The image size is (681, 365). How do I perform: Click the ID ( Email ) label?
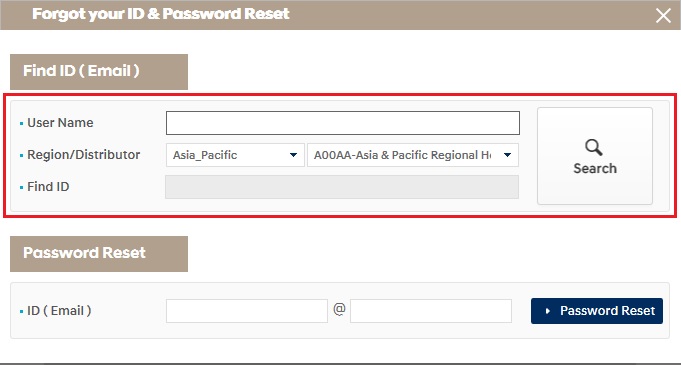point(60,311)
